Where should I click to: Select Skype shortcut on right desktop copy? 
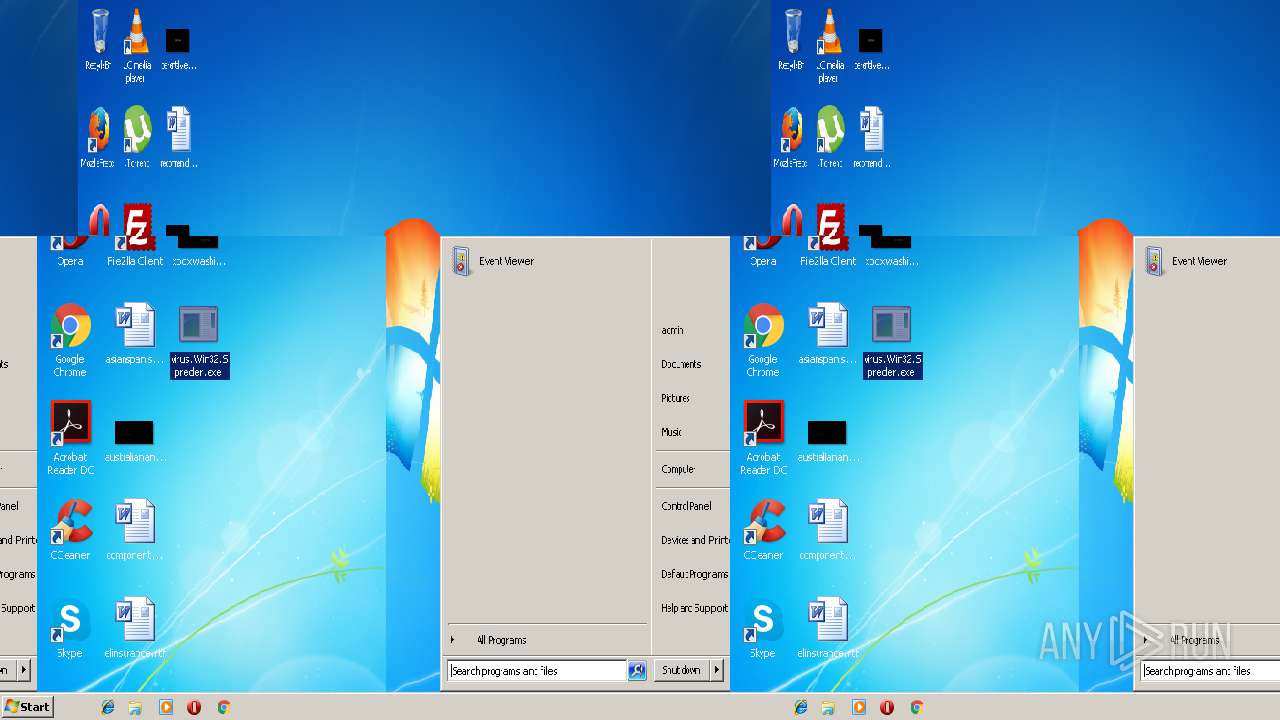pos(763,628)
